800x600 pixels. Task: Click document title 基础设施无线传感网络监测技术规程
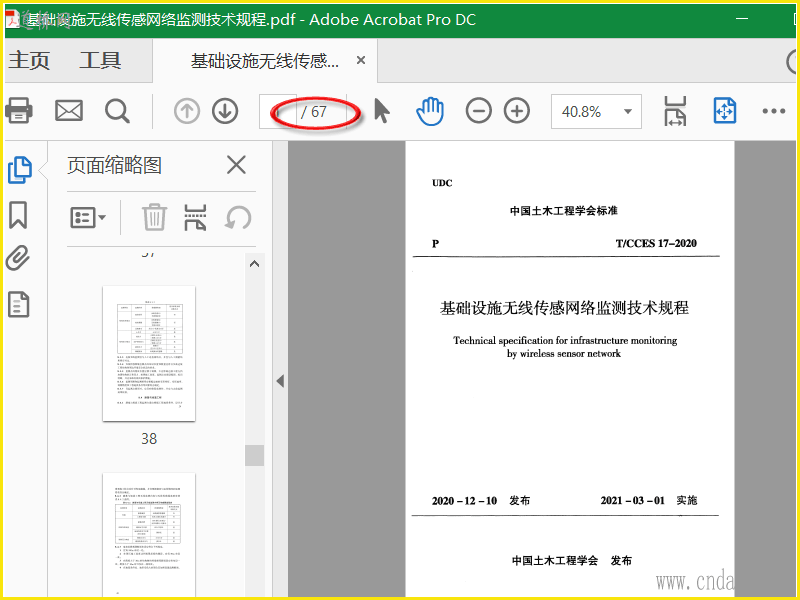[x=564, y=308]
